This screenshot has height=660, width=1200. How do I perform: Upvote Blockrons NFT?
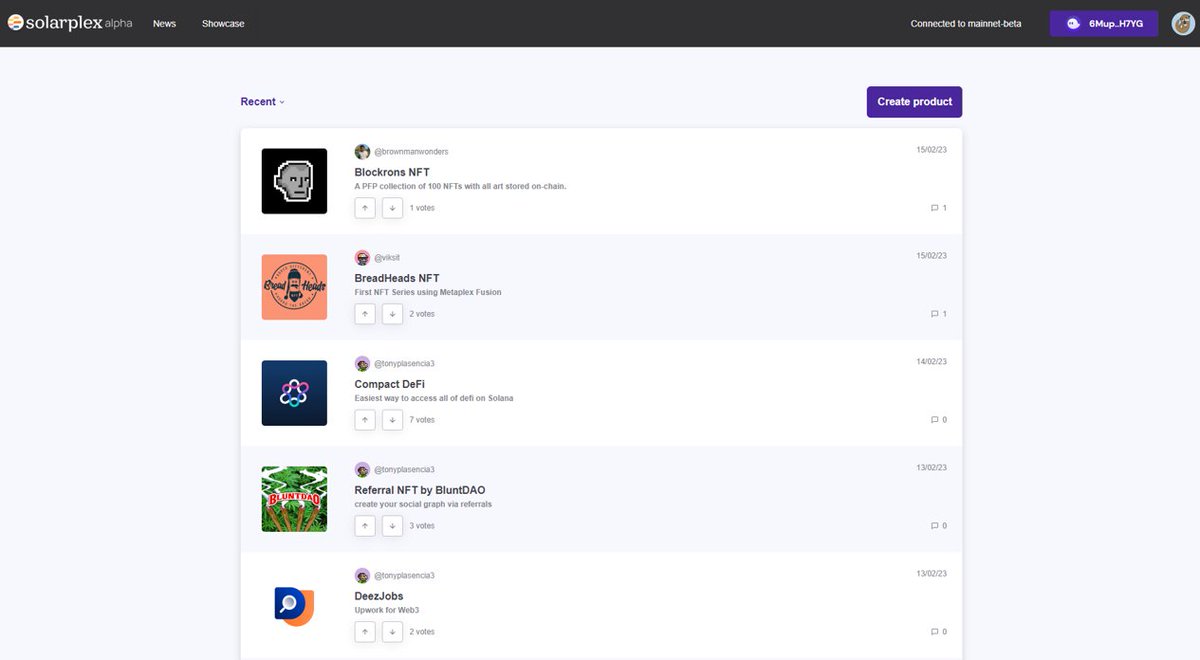point(365,208)
